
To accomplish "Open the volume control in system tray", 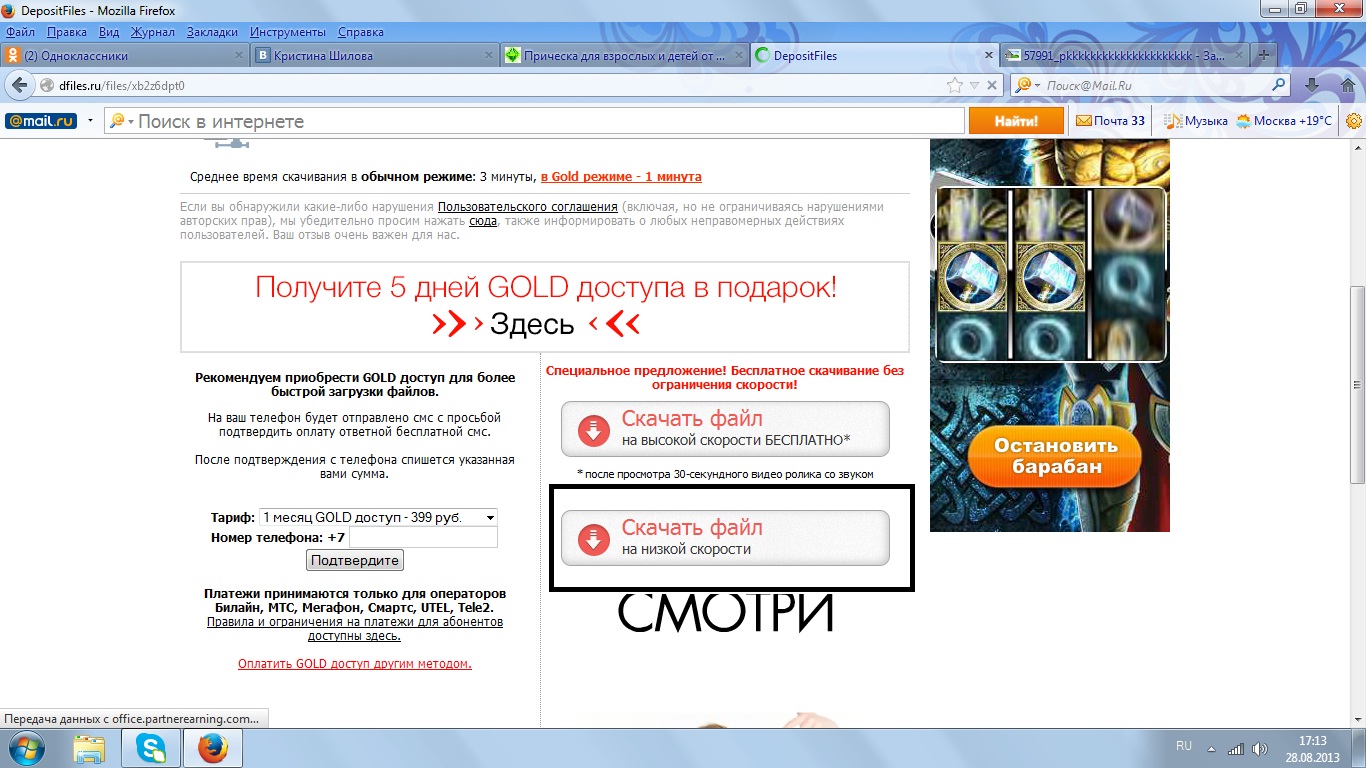I will point(1259,748).
